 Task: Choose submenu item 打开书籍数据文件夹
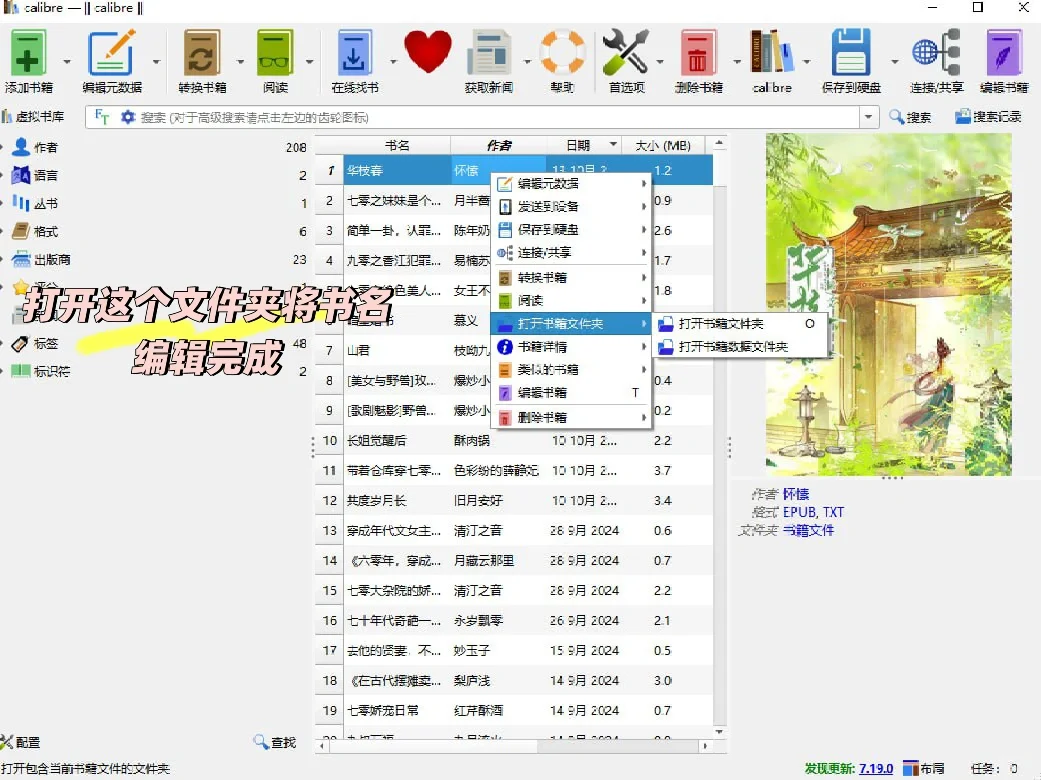point(740,347)
